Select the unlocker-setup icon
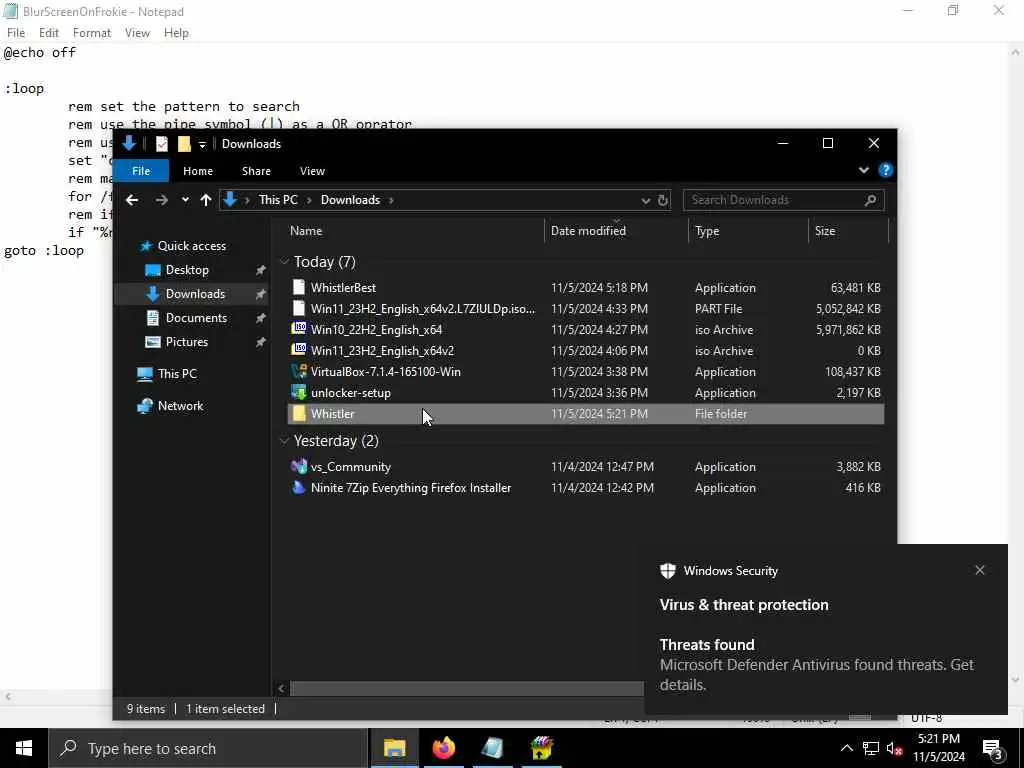 click(x=299, y=392)
